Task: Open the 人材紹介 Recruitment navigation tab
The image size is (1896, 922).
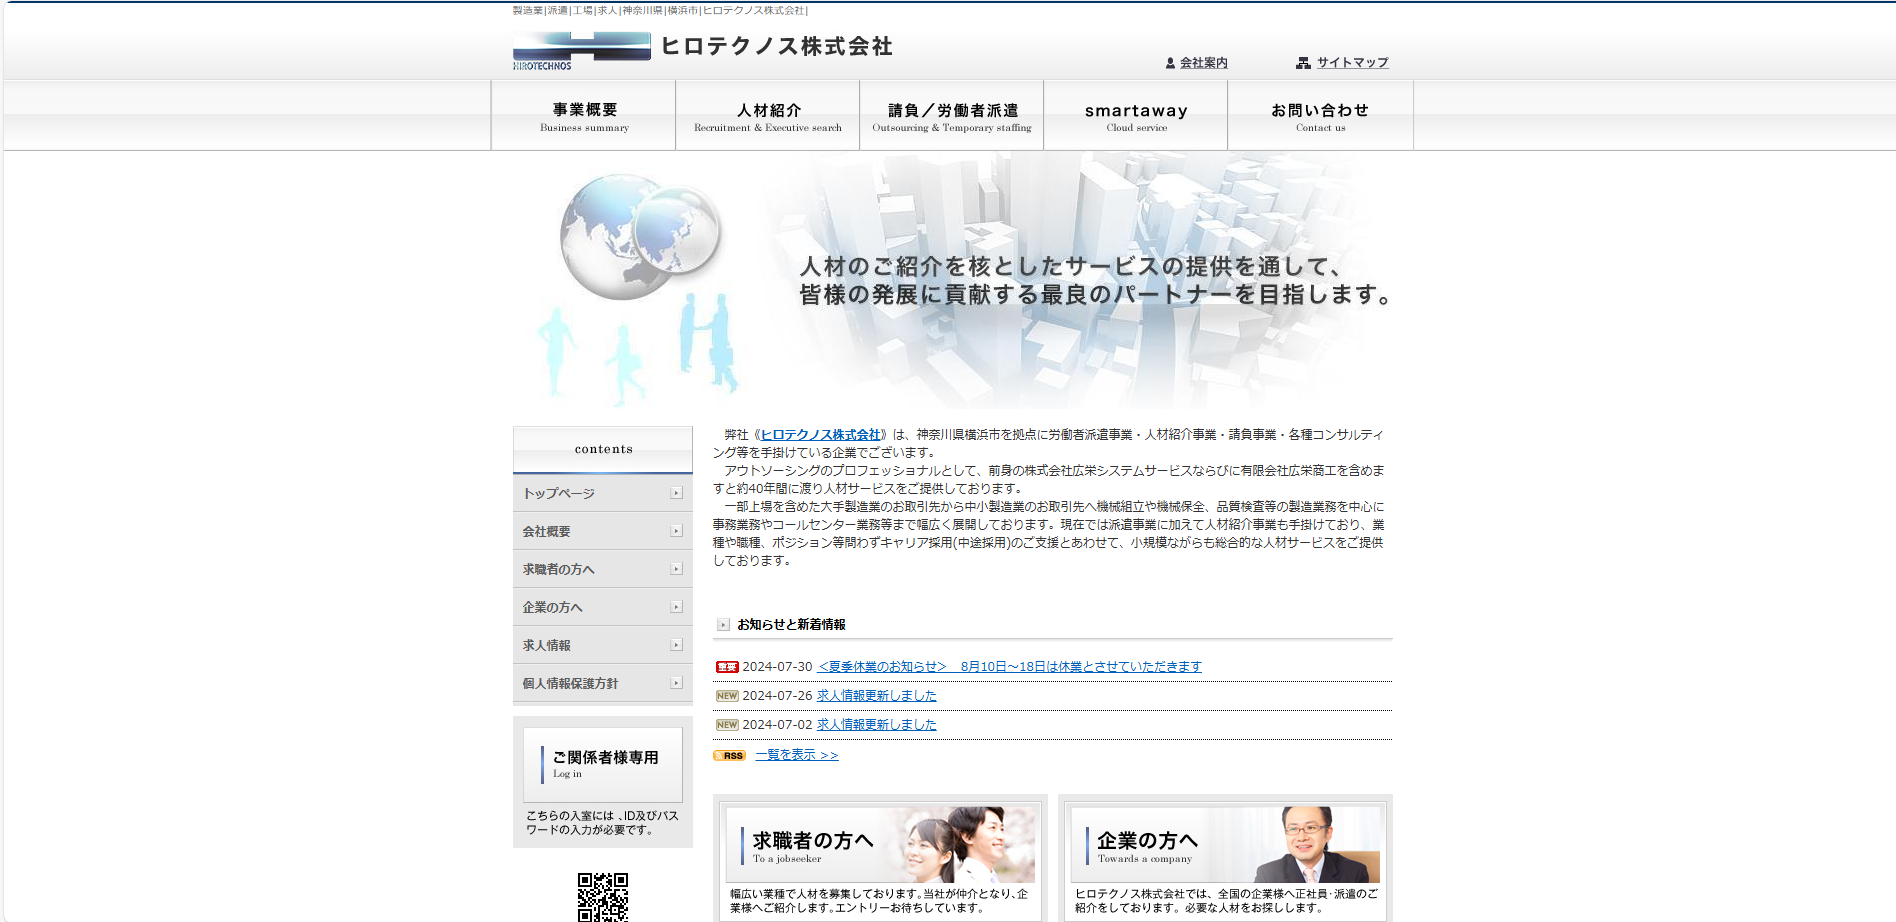Action: 767,116
